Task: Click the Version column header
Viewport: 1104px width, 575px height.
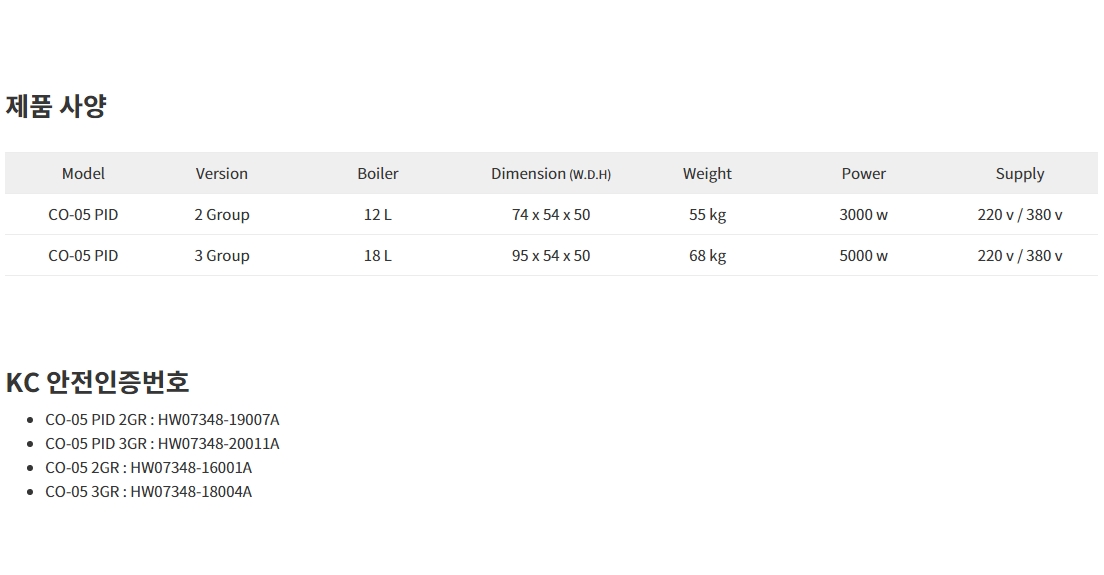Action: pos(221,173)
